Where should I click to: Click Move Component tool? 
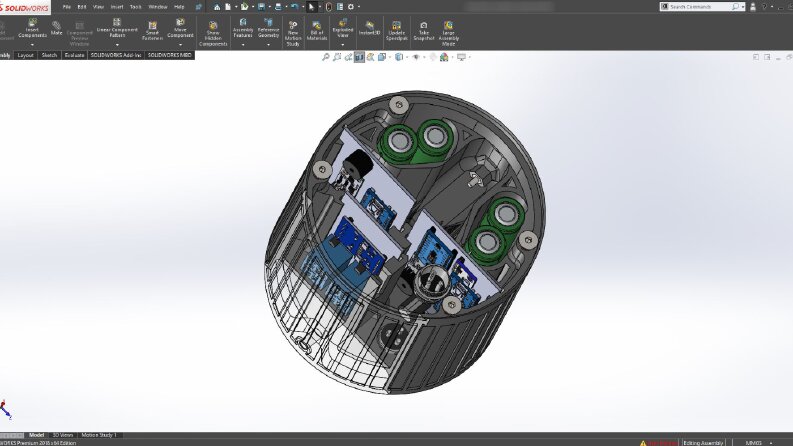181,28
